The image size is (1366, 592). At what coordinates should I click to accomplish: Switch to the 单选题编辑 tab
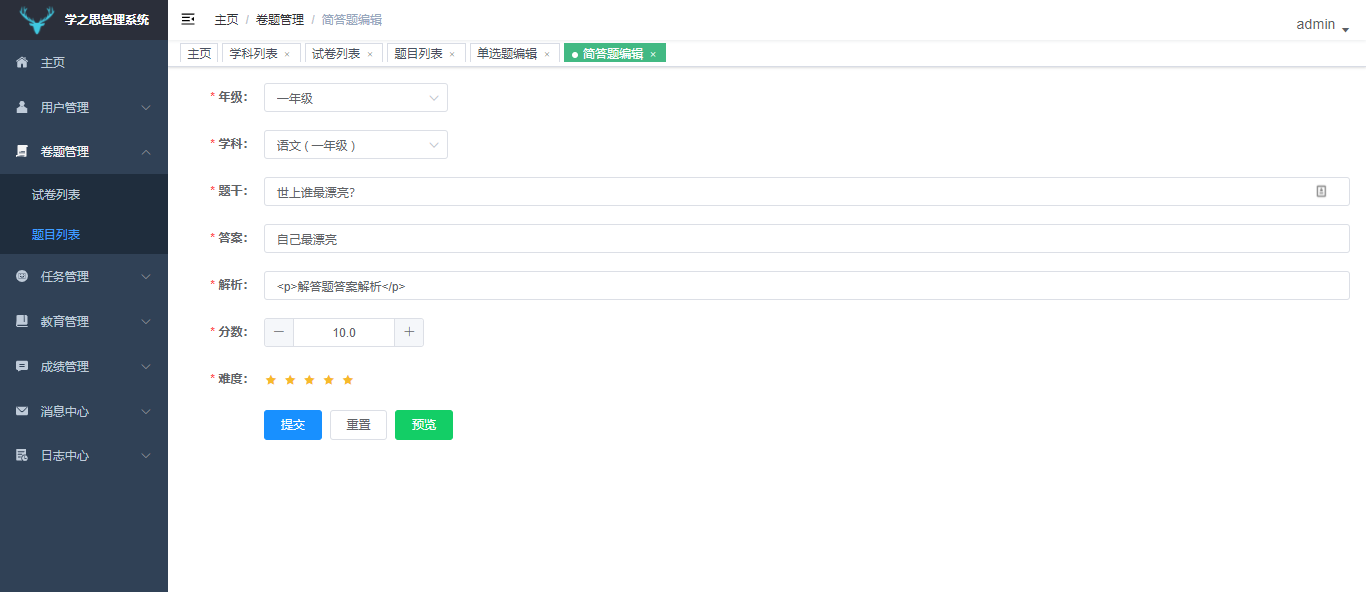click(508, 52)
